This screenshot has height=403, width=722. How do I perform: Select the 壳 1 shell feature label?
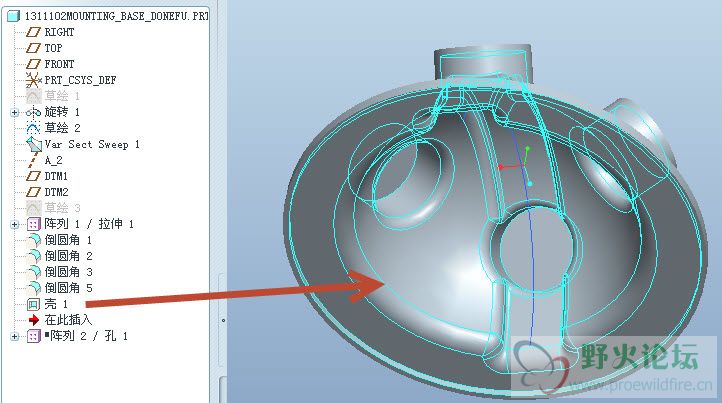point(56,304)
